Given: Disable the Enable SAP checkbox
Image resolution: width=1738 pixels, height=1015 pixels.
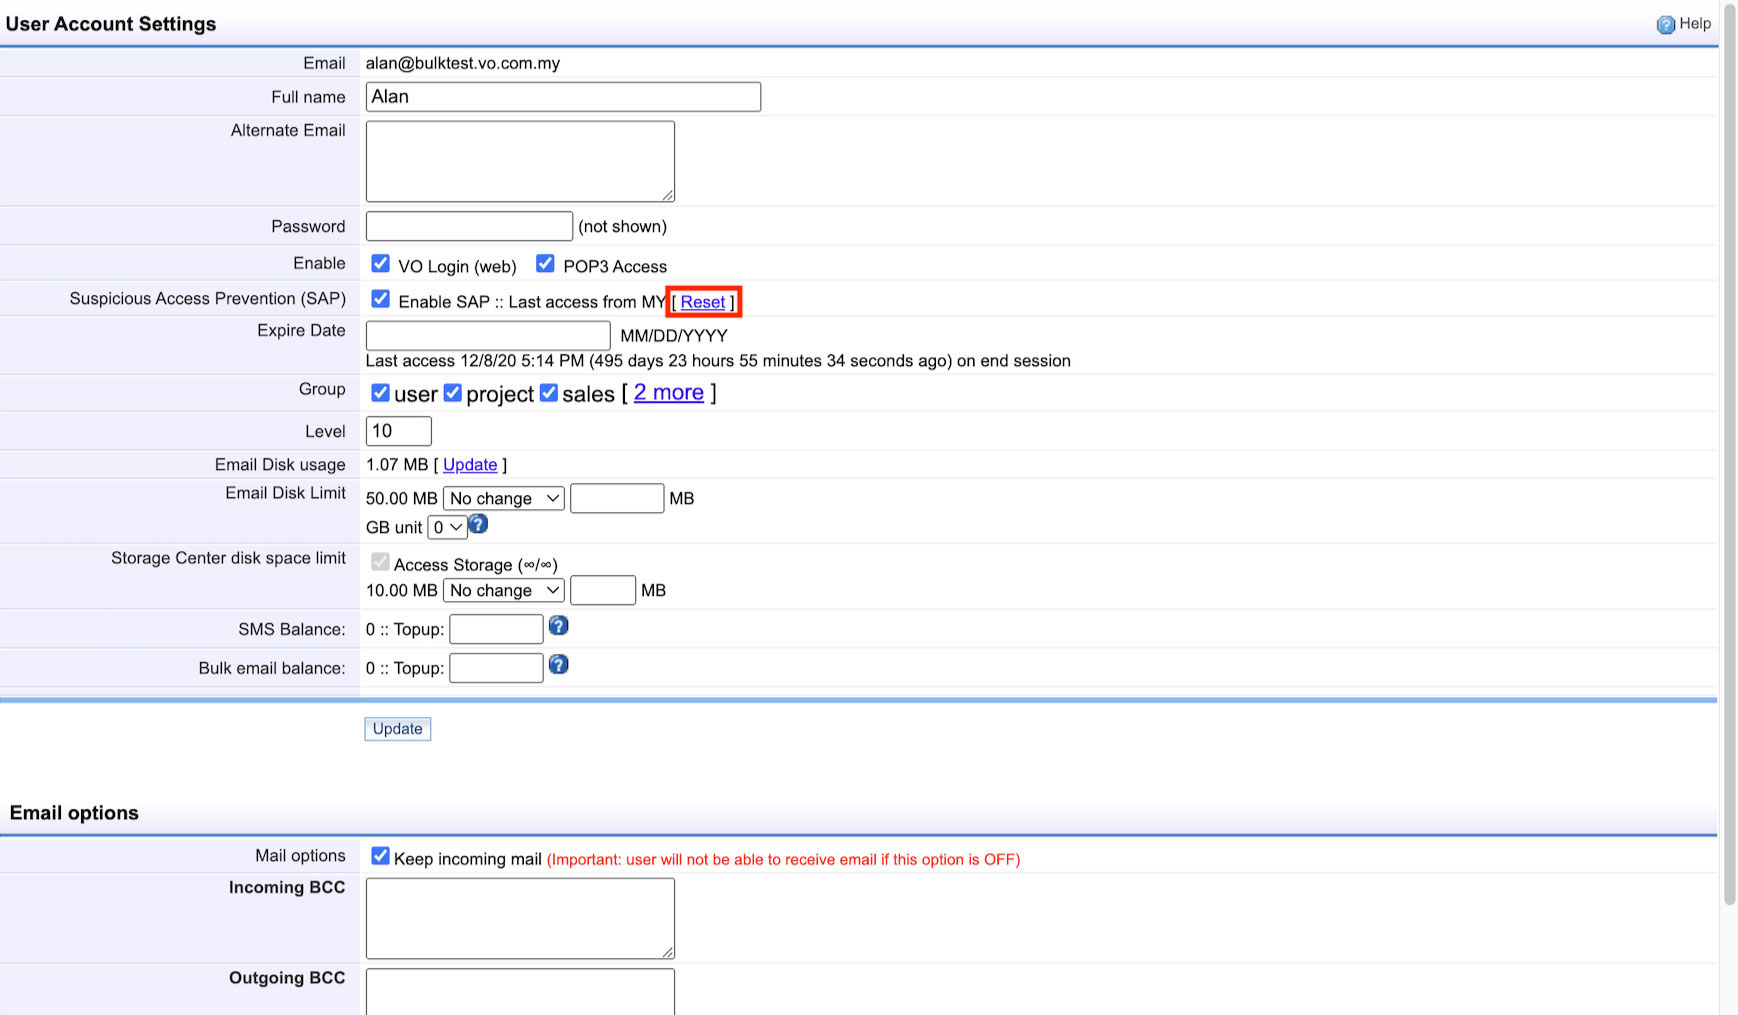Looking at the screenshot, I should point(380,299).
